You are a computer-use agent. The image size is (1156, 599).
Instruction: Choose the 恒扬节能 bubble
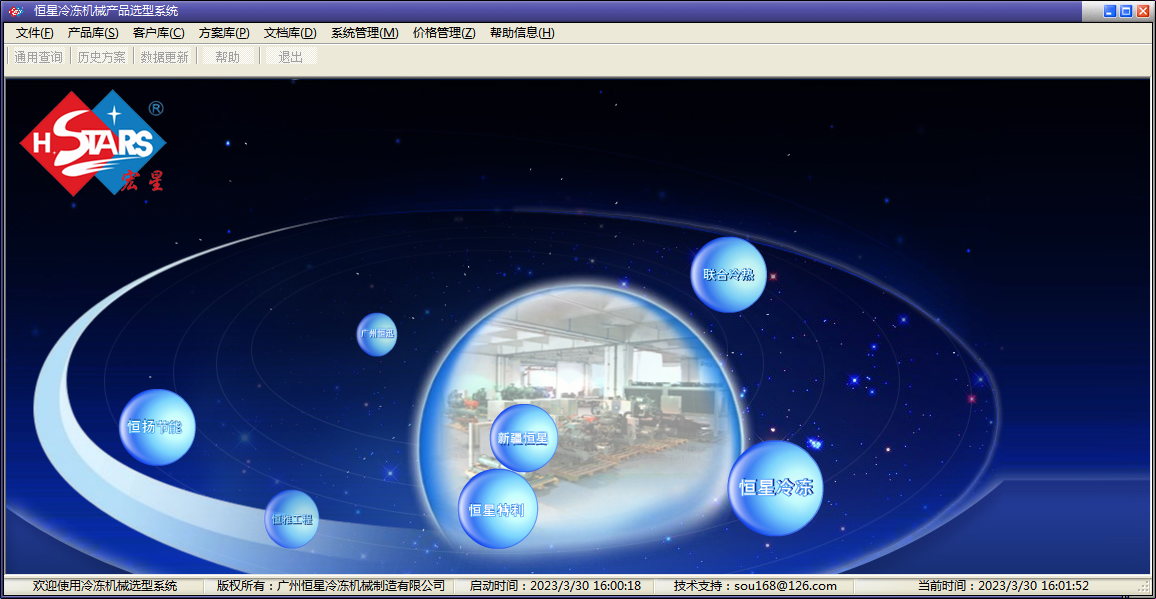coord(157,427)
